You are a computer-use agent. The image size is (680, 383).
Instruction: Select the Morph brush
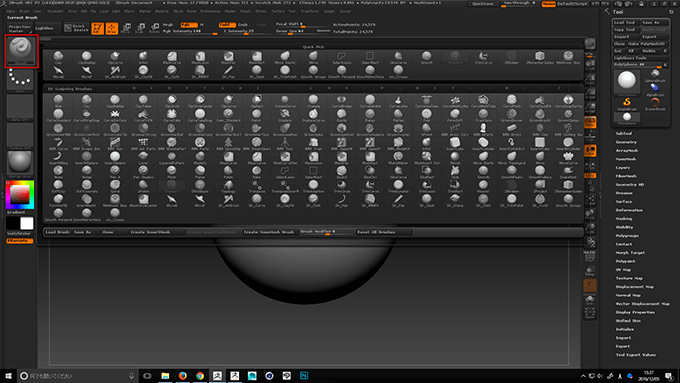[x=455, y=158]
